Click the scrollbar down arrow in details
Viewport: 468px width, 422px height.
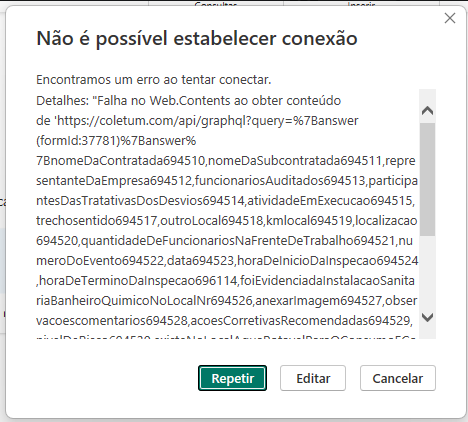(427, 317)
